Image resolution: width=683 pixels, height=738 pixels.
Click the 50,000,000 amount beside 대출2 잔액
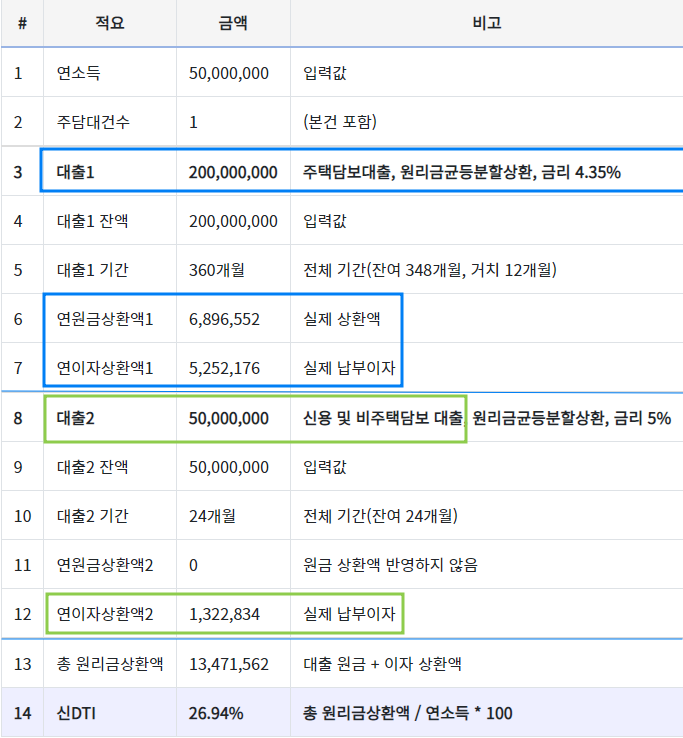coord(229,467)
